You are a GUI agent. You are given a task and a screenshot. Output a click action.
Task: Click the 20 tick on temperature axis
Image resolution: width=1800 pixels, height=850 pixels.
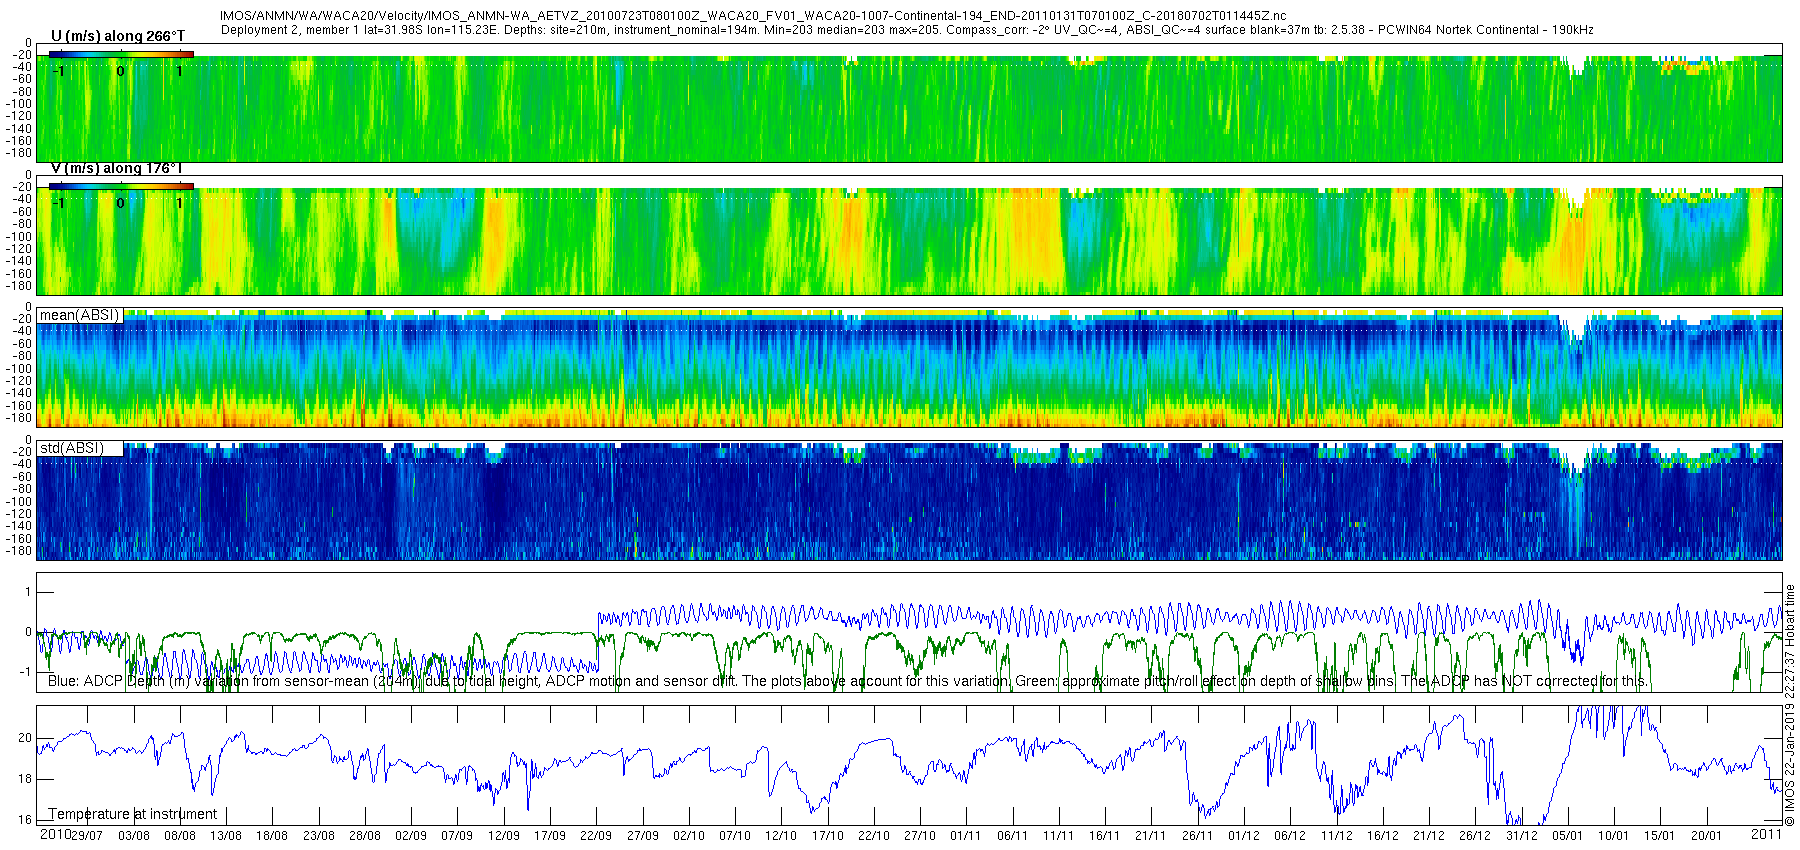pos(25,738)
